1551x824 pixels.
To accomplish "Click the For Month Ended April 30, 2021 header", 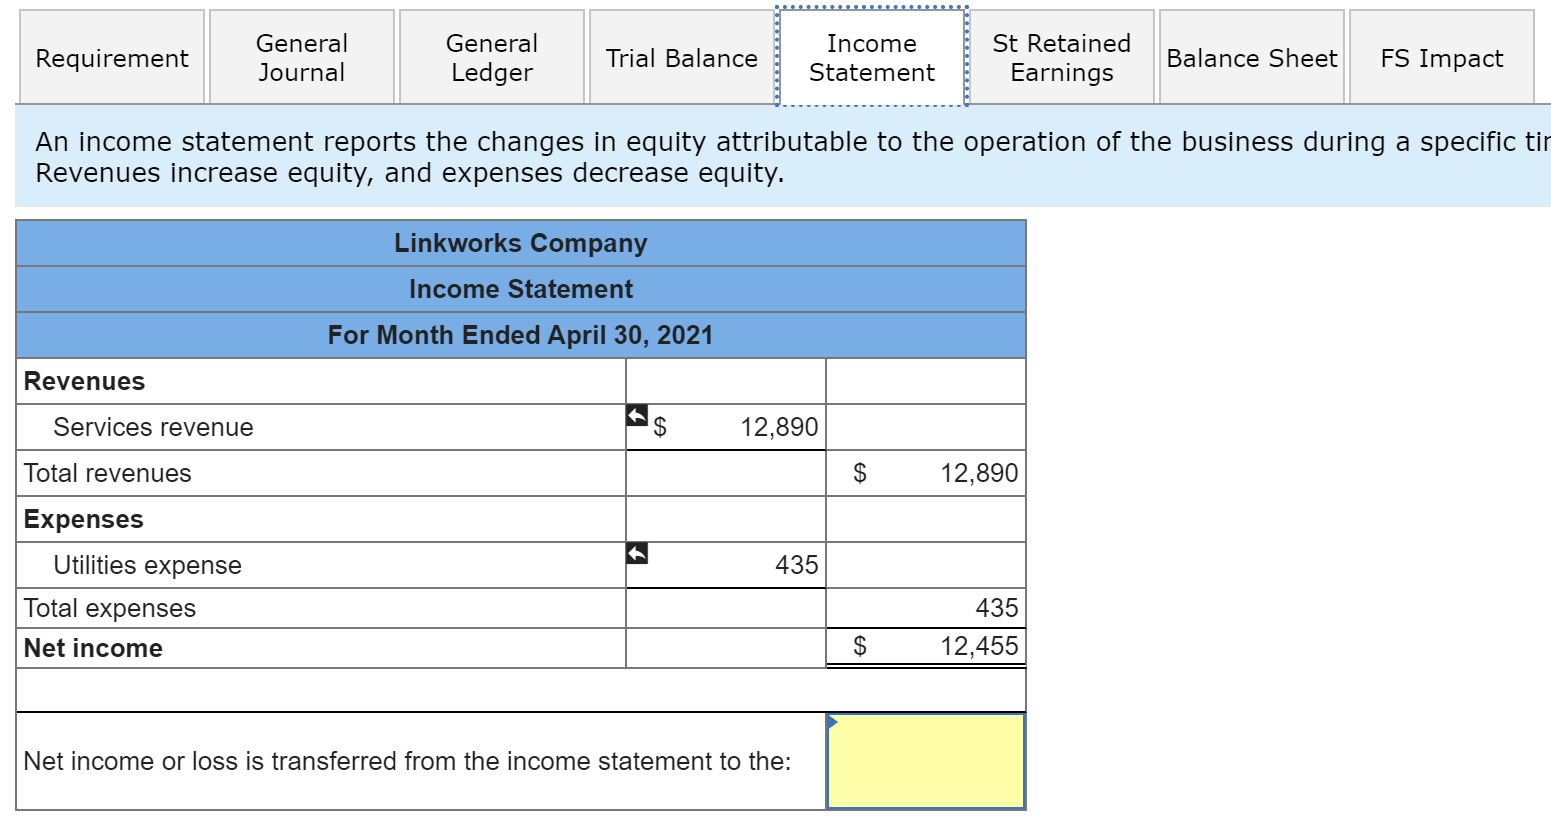I will 521,335.
